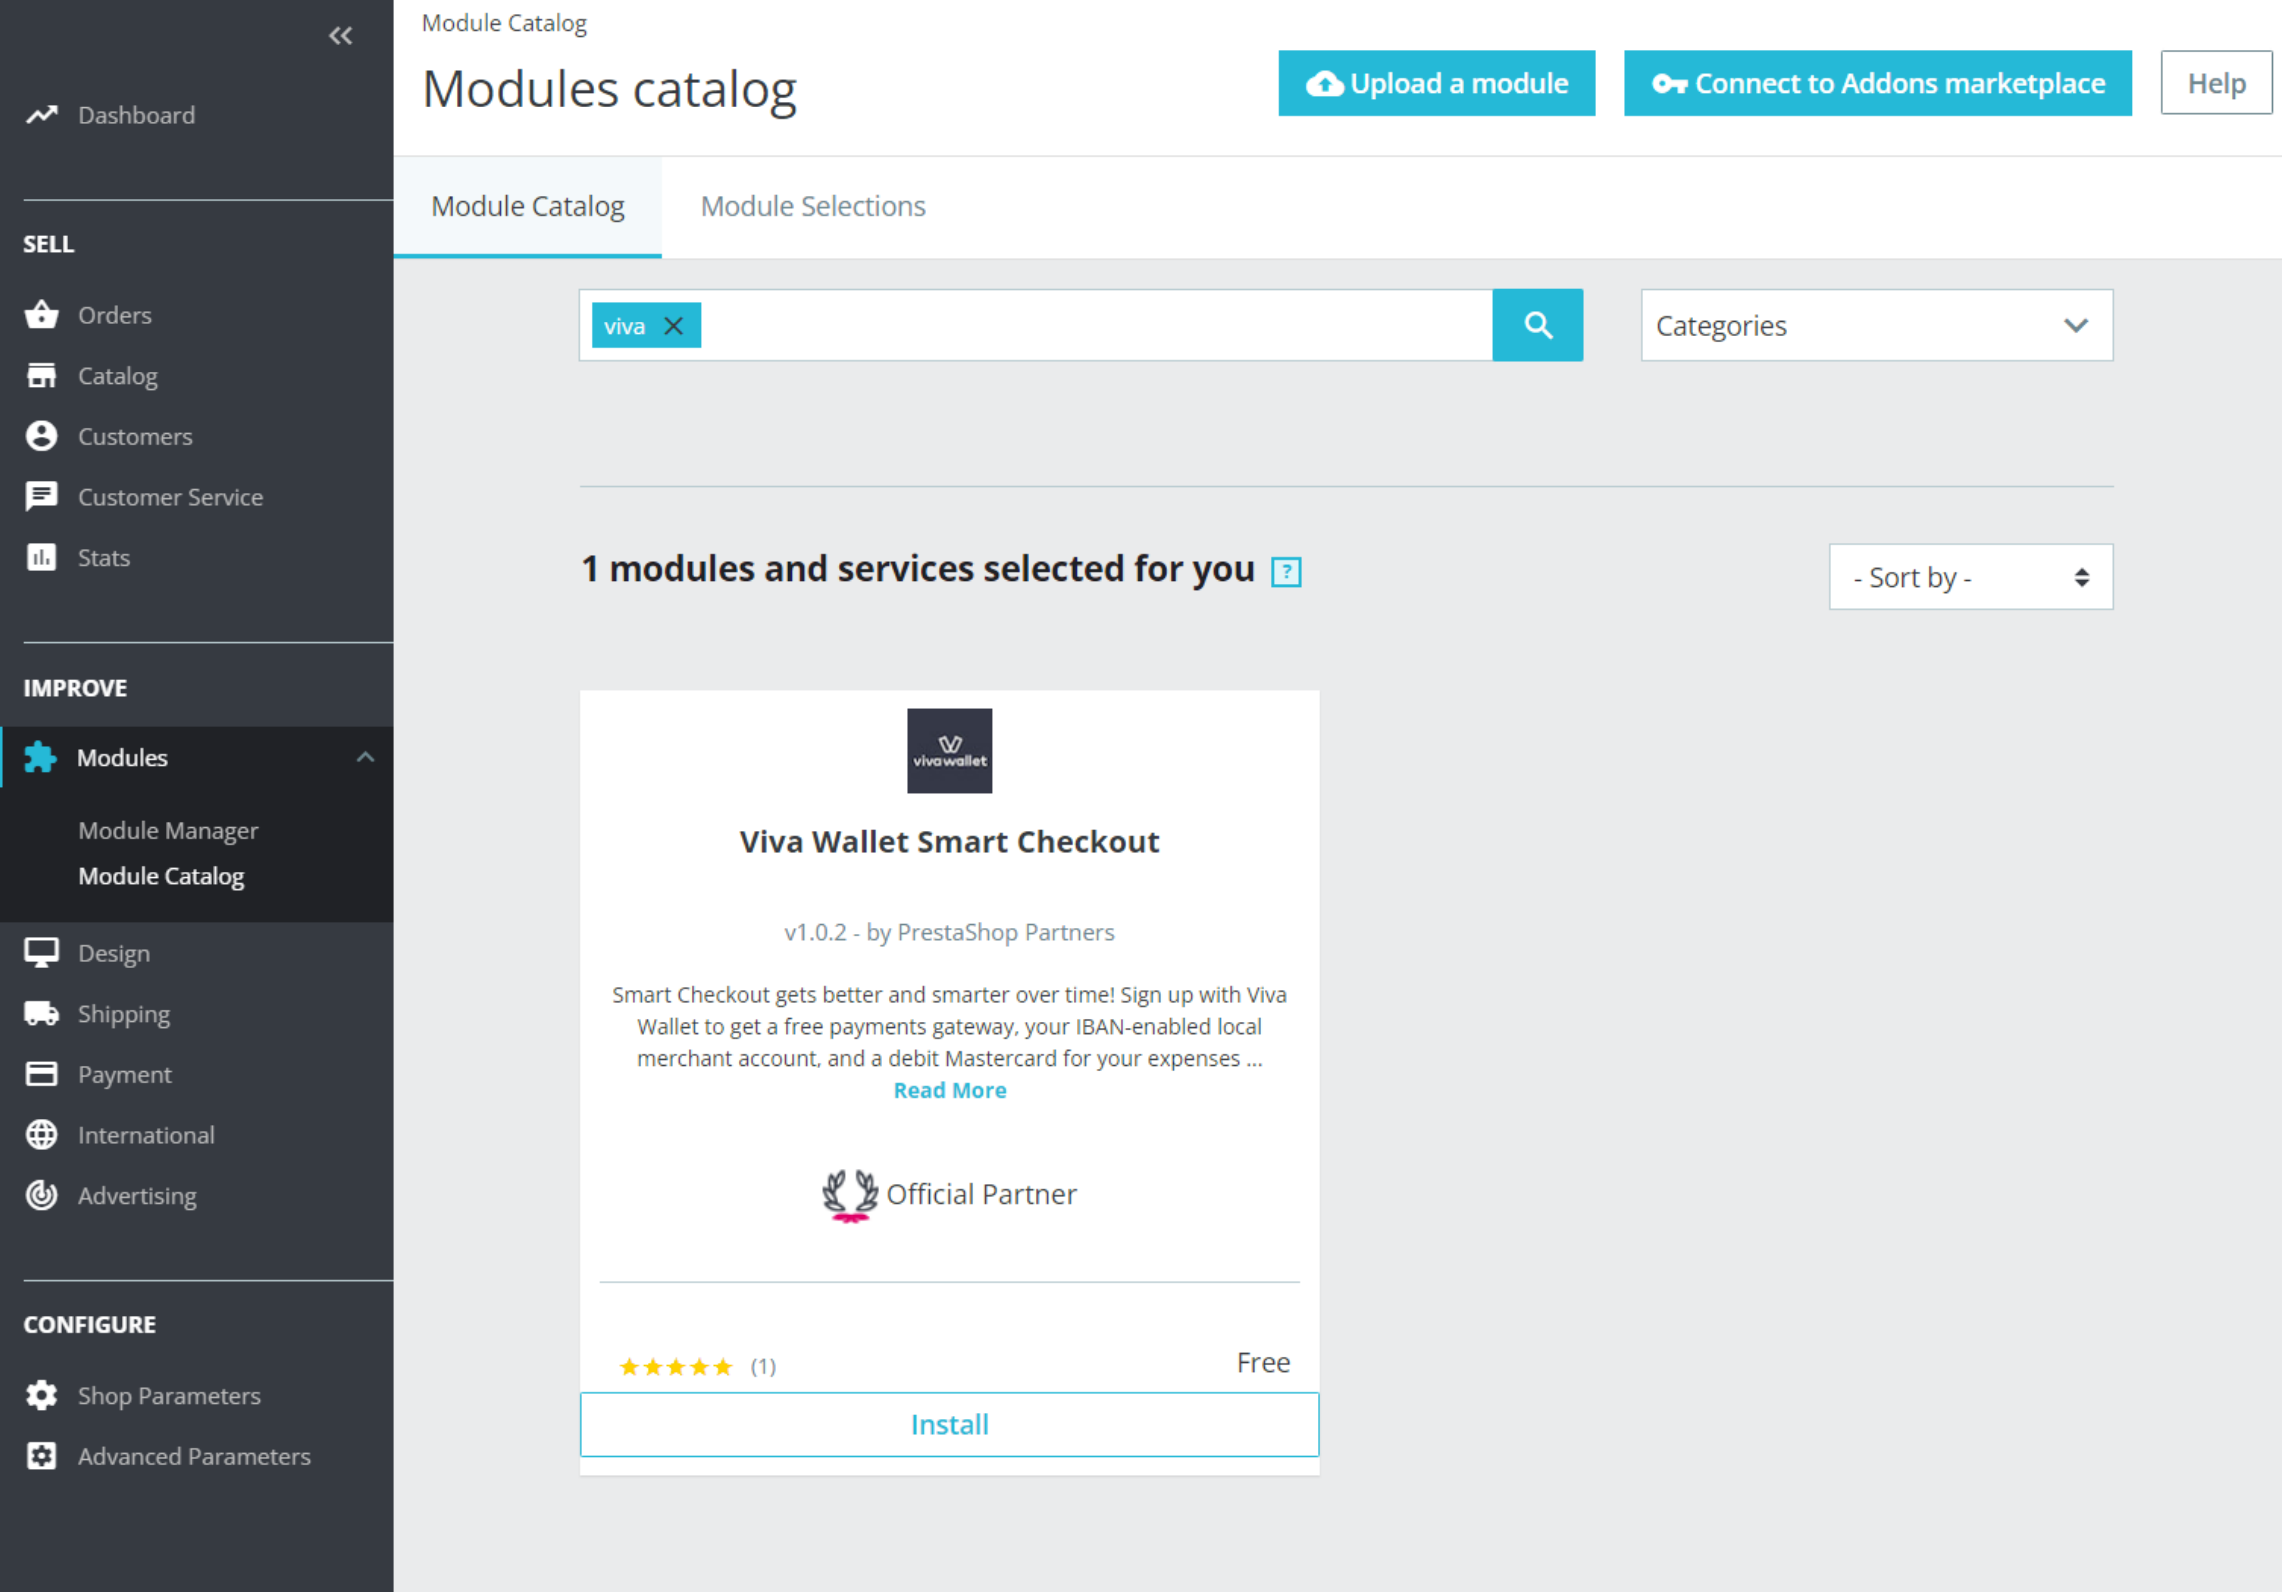2282x1592 pixels.
Task: Click the Modules puzzle piece icon
Action: point(40,757)
